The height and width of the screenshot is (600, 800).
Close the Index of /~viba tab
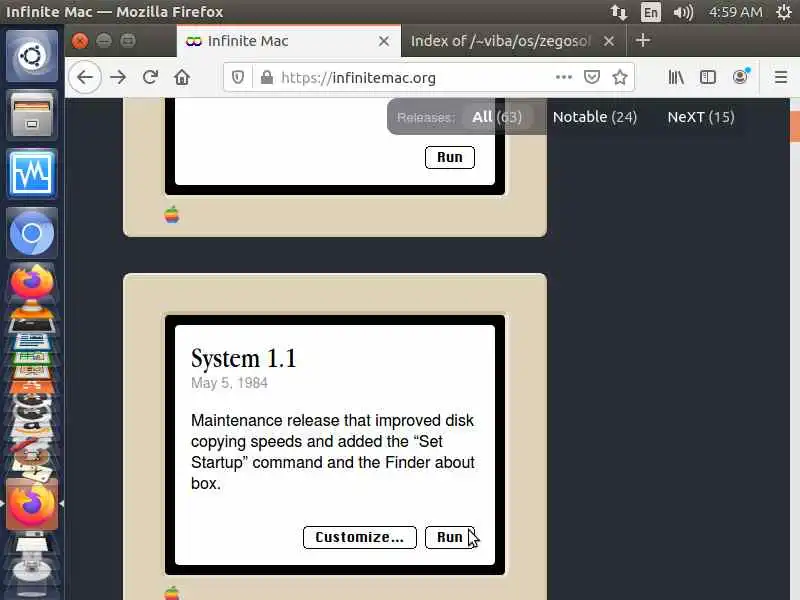[609, 41]
